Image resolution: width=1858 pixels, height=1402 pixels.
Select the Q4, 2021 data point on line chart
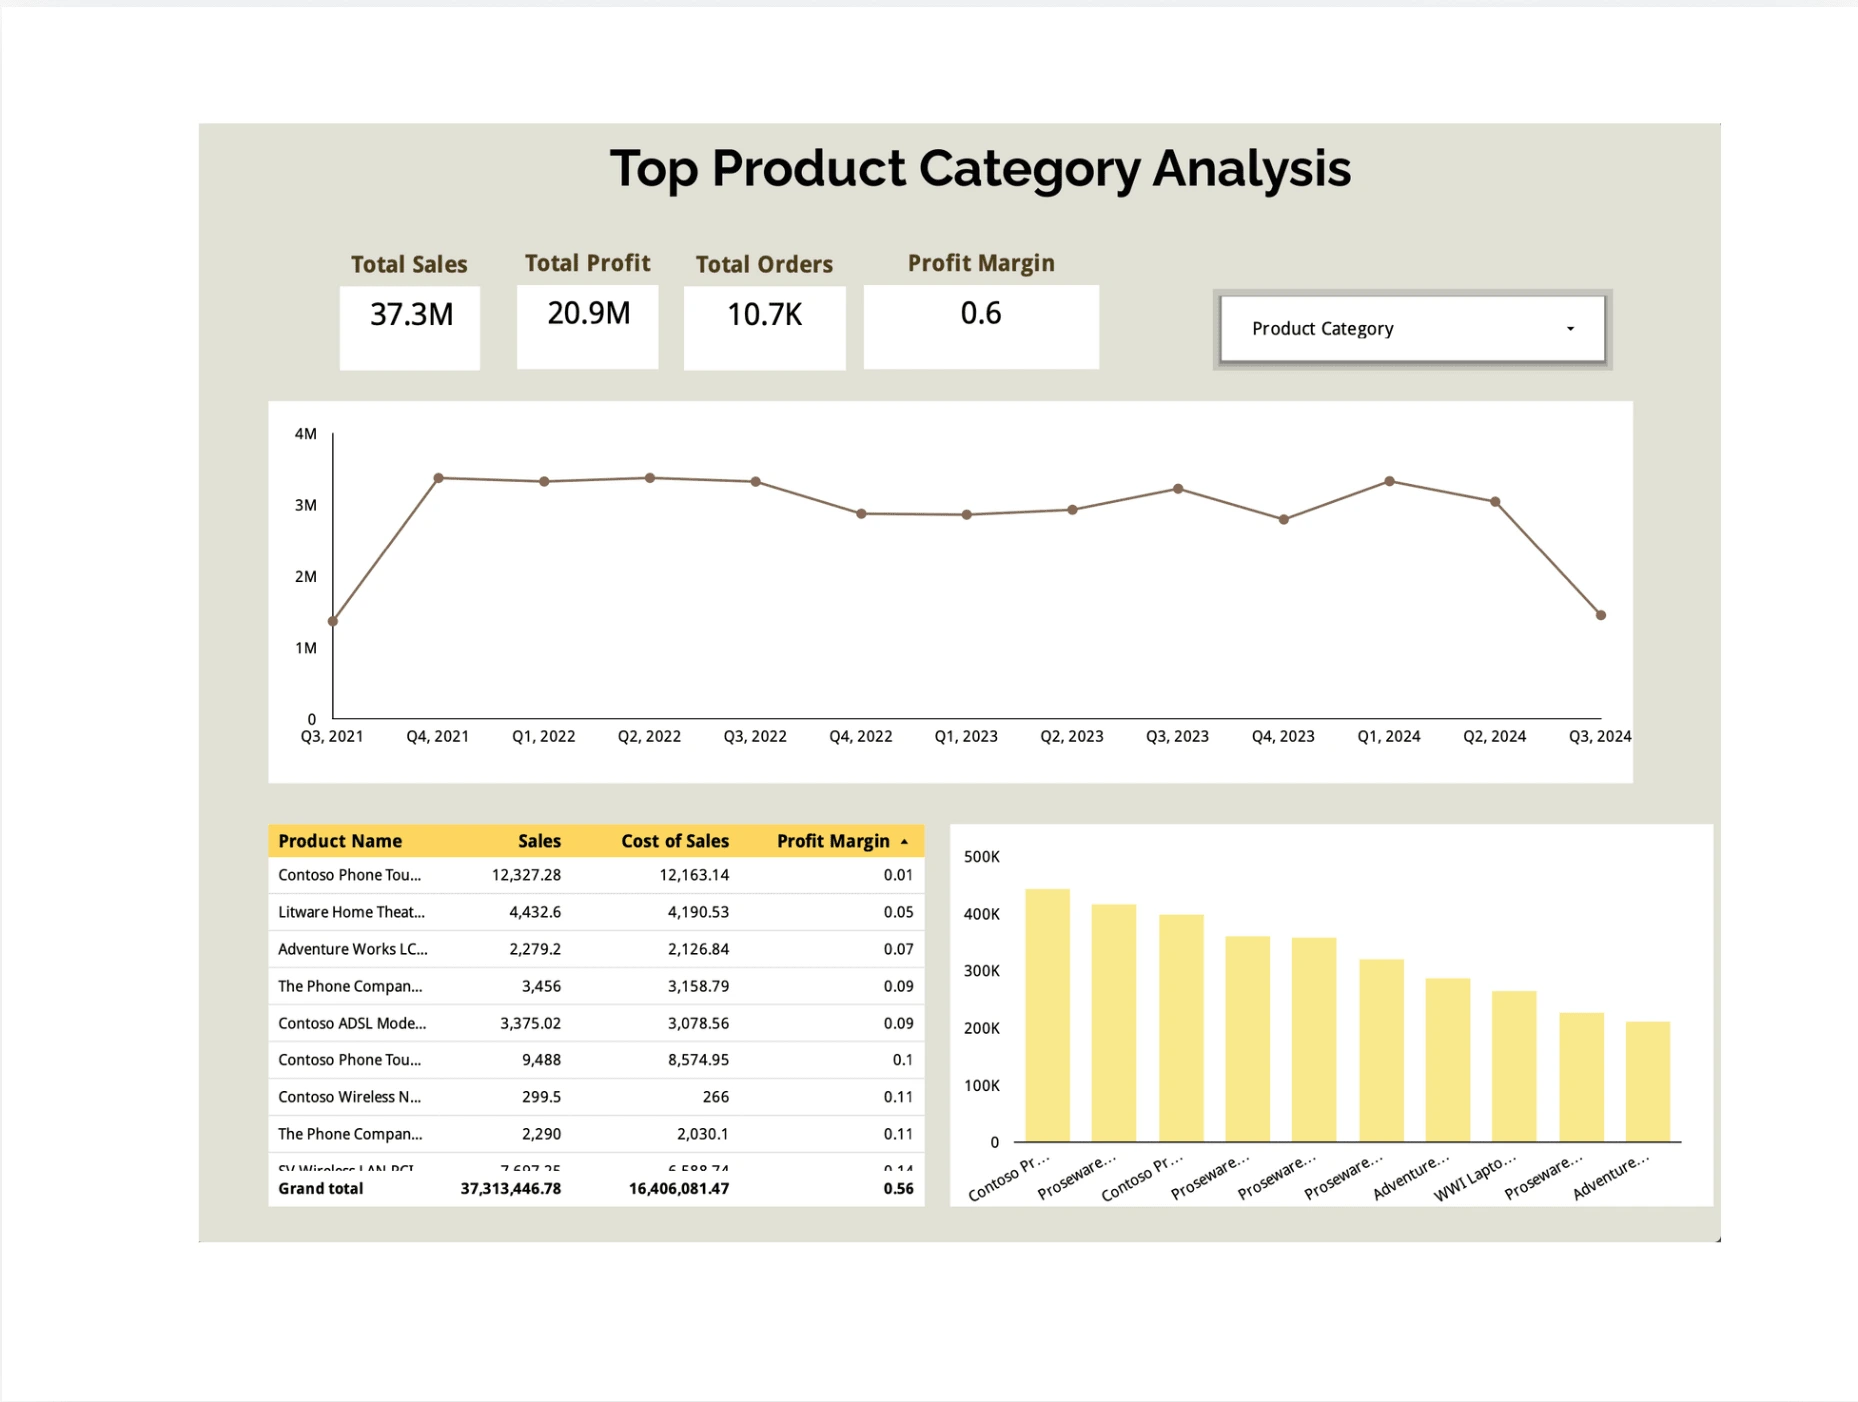(439, 478)
